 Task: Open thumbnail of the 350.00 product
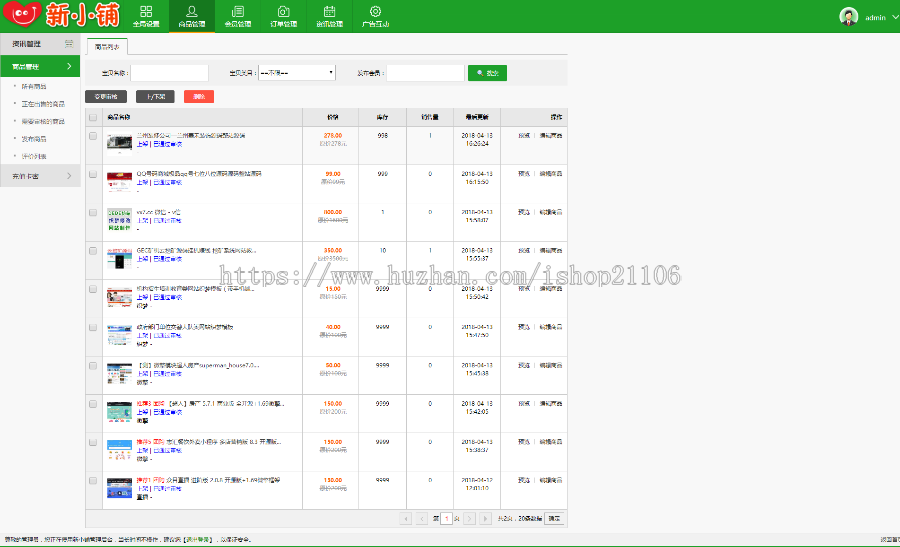pyautogui.click(x=119, y=259)
